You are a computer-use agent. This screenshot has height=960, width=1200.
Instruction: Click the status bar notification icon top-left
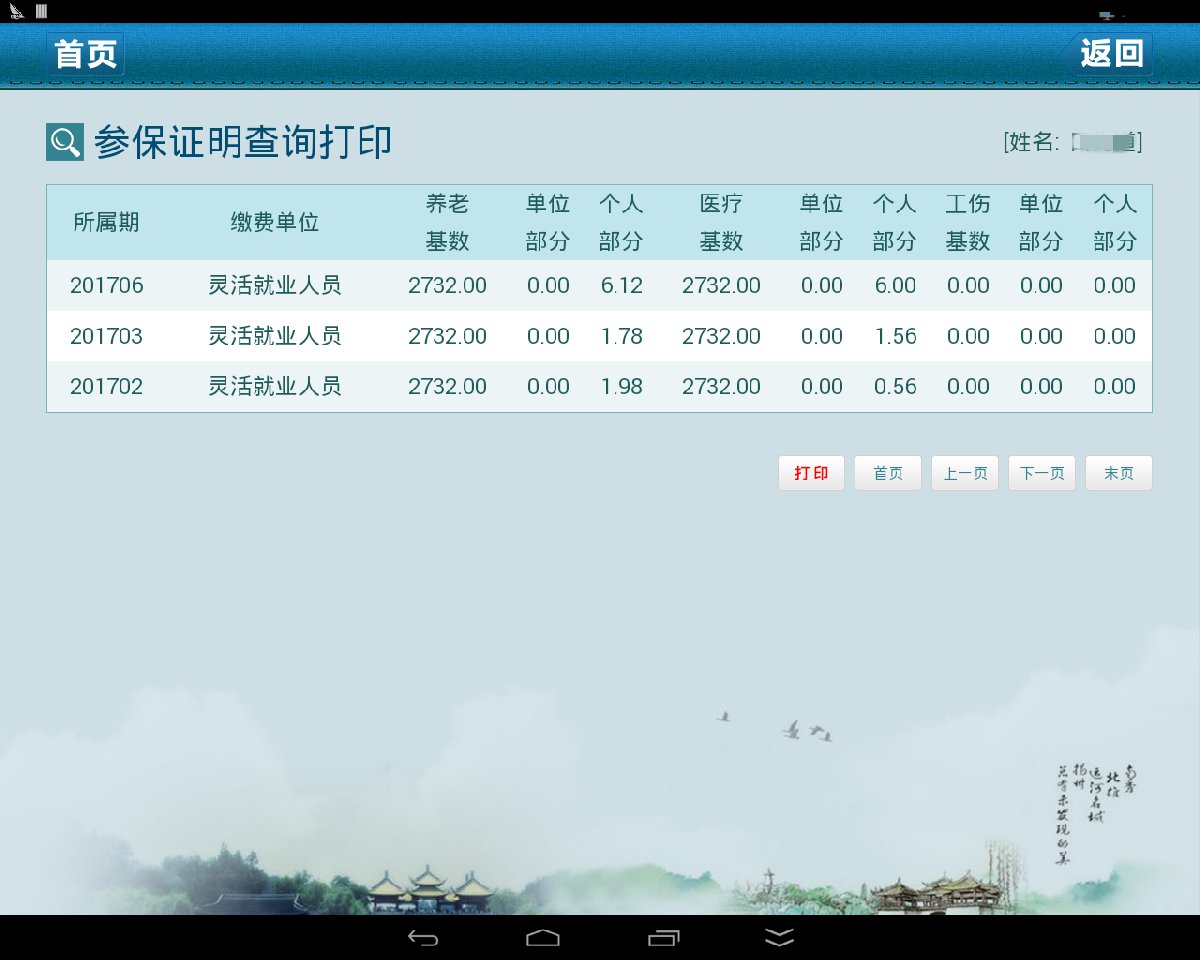click(17, 12)
